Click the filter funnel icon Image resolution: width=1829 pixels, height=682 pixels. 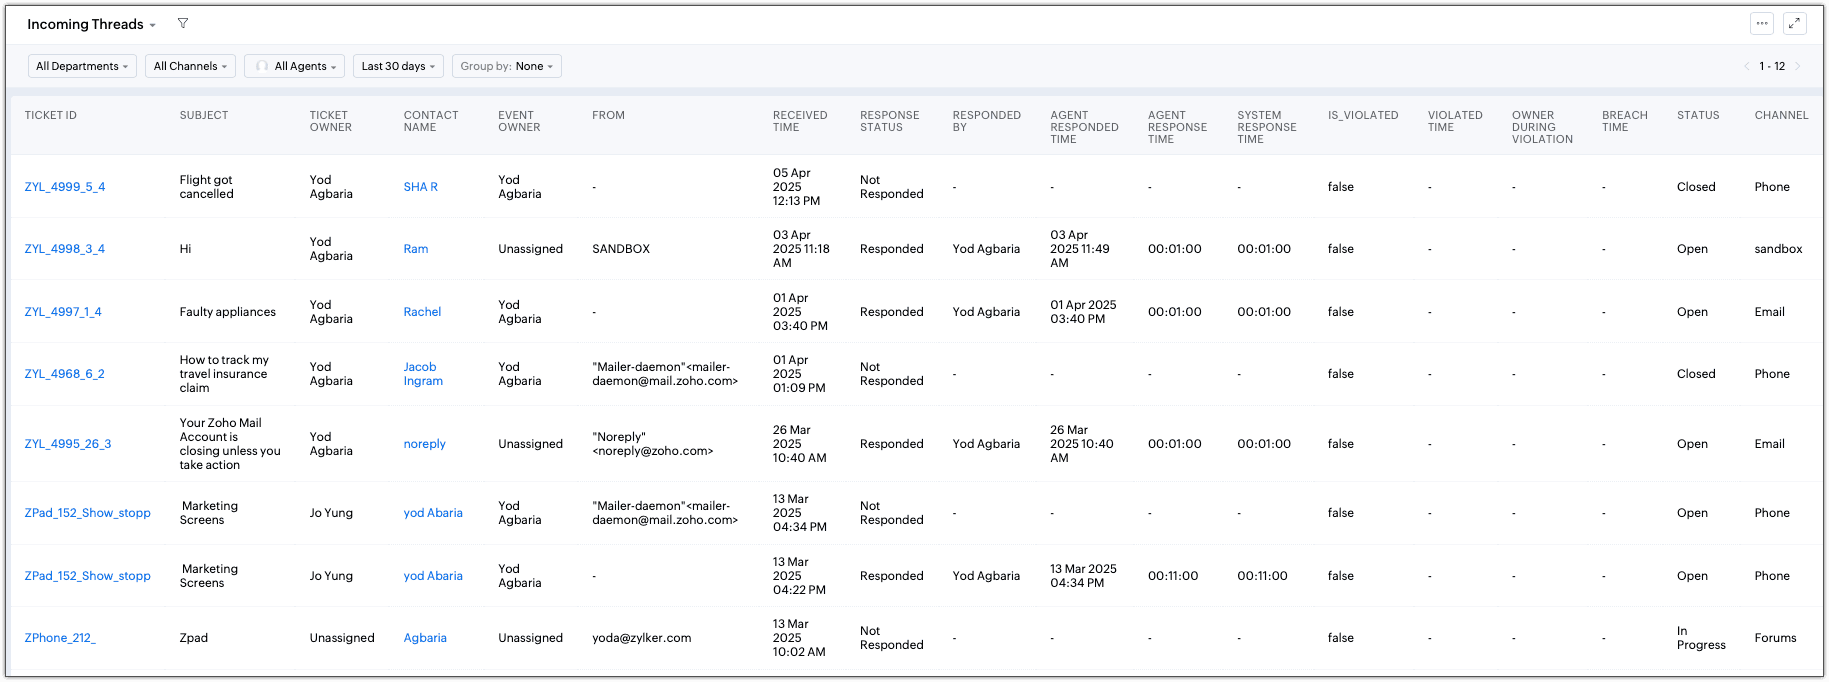click(x=183, y=24)
